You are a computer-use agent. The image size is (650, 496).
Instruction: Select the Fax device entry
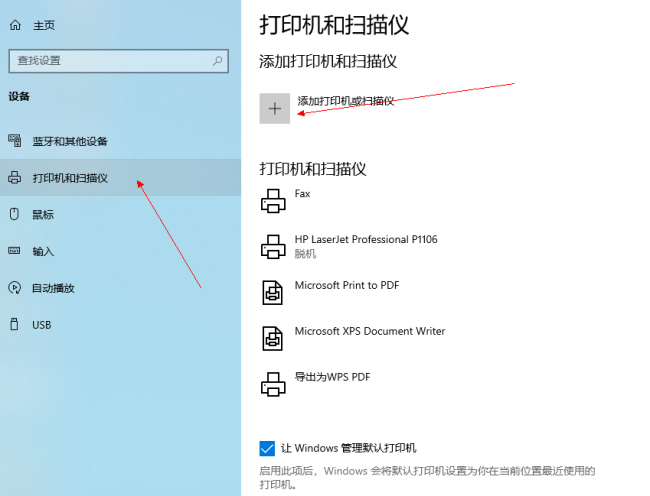point(302,194)
